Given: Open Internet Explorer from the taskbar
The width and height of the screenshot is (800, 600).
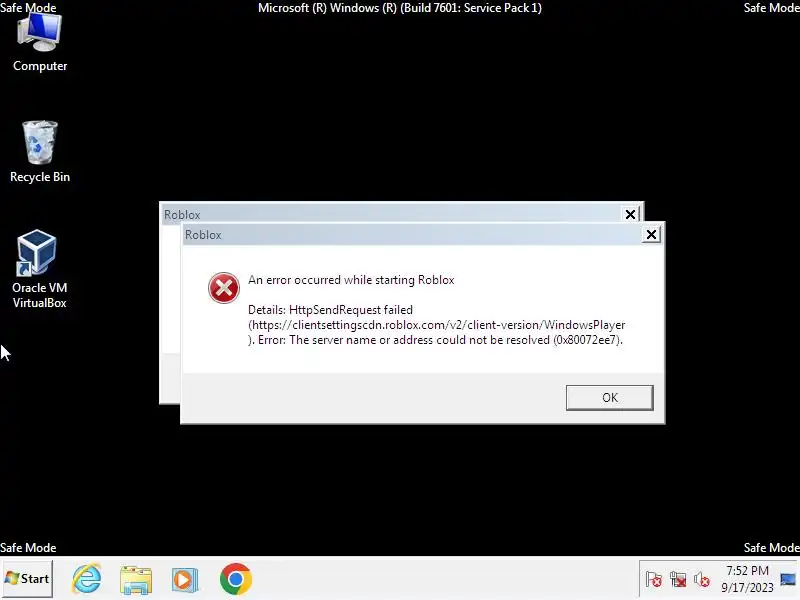Looking at the screenshot, I should (x=87, y=579).
